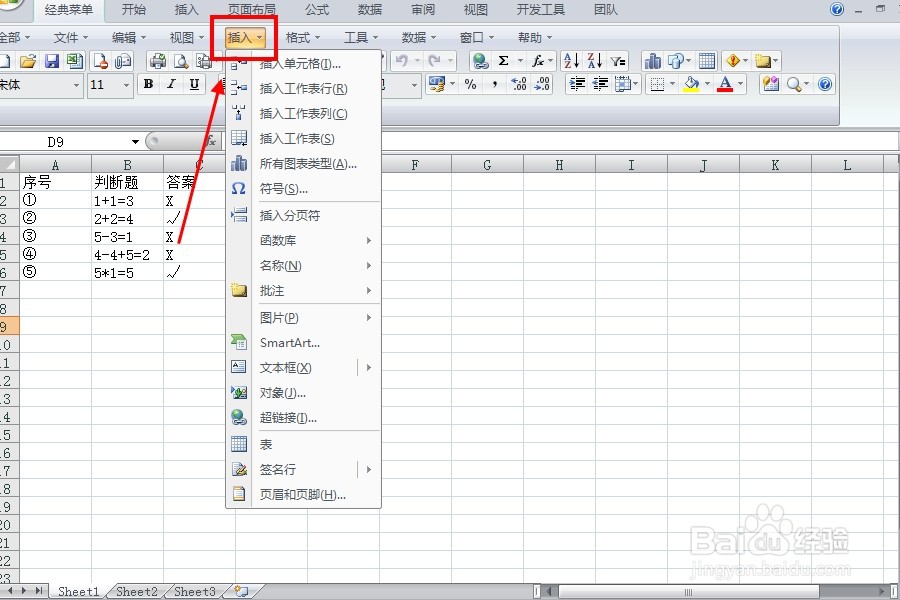
Task: Open Print Preview from the toolbar
Action: coord(181,60)
